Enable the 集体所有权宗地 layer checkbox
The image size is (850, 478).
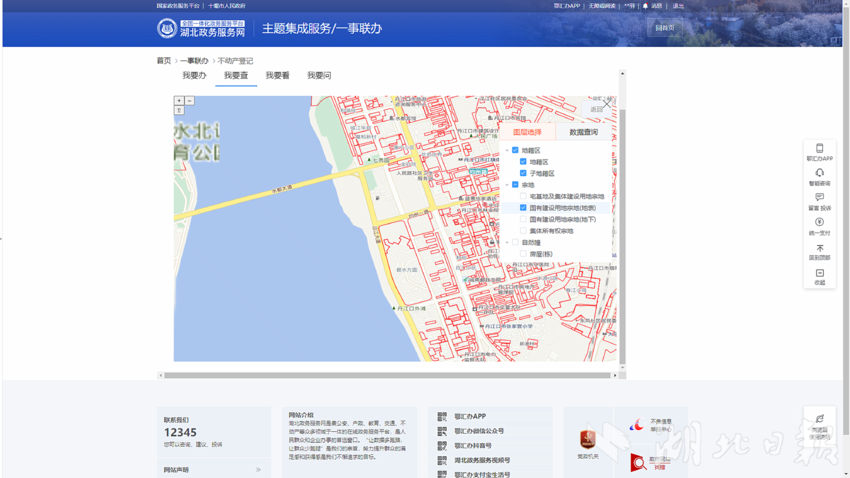tap(523, 231)
